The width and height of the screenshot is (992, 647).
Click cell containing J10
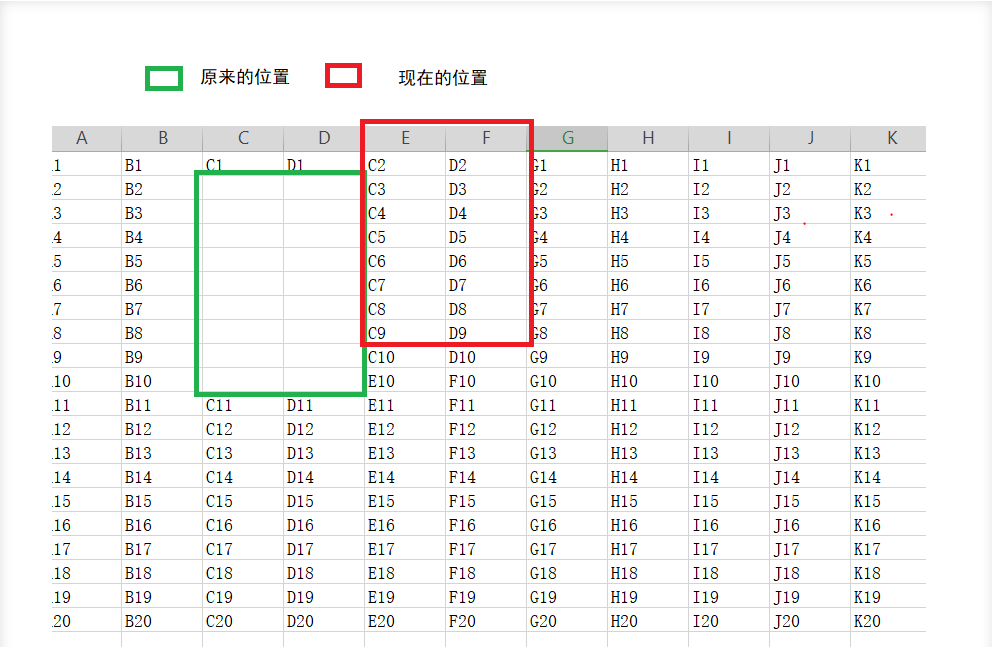(x=810, y=381)
